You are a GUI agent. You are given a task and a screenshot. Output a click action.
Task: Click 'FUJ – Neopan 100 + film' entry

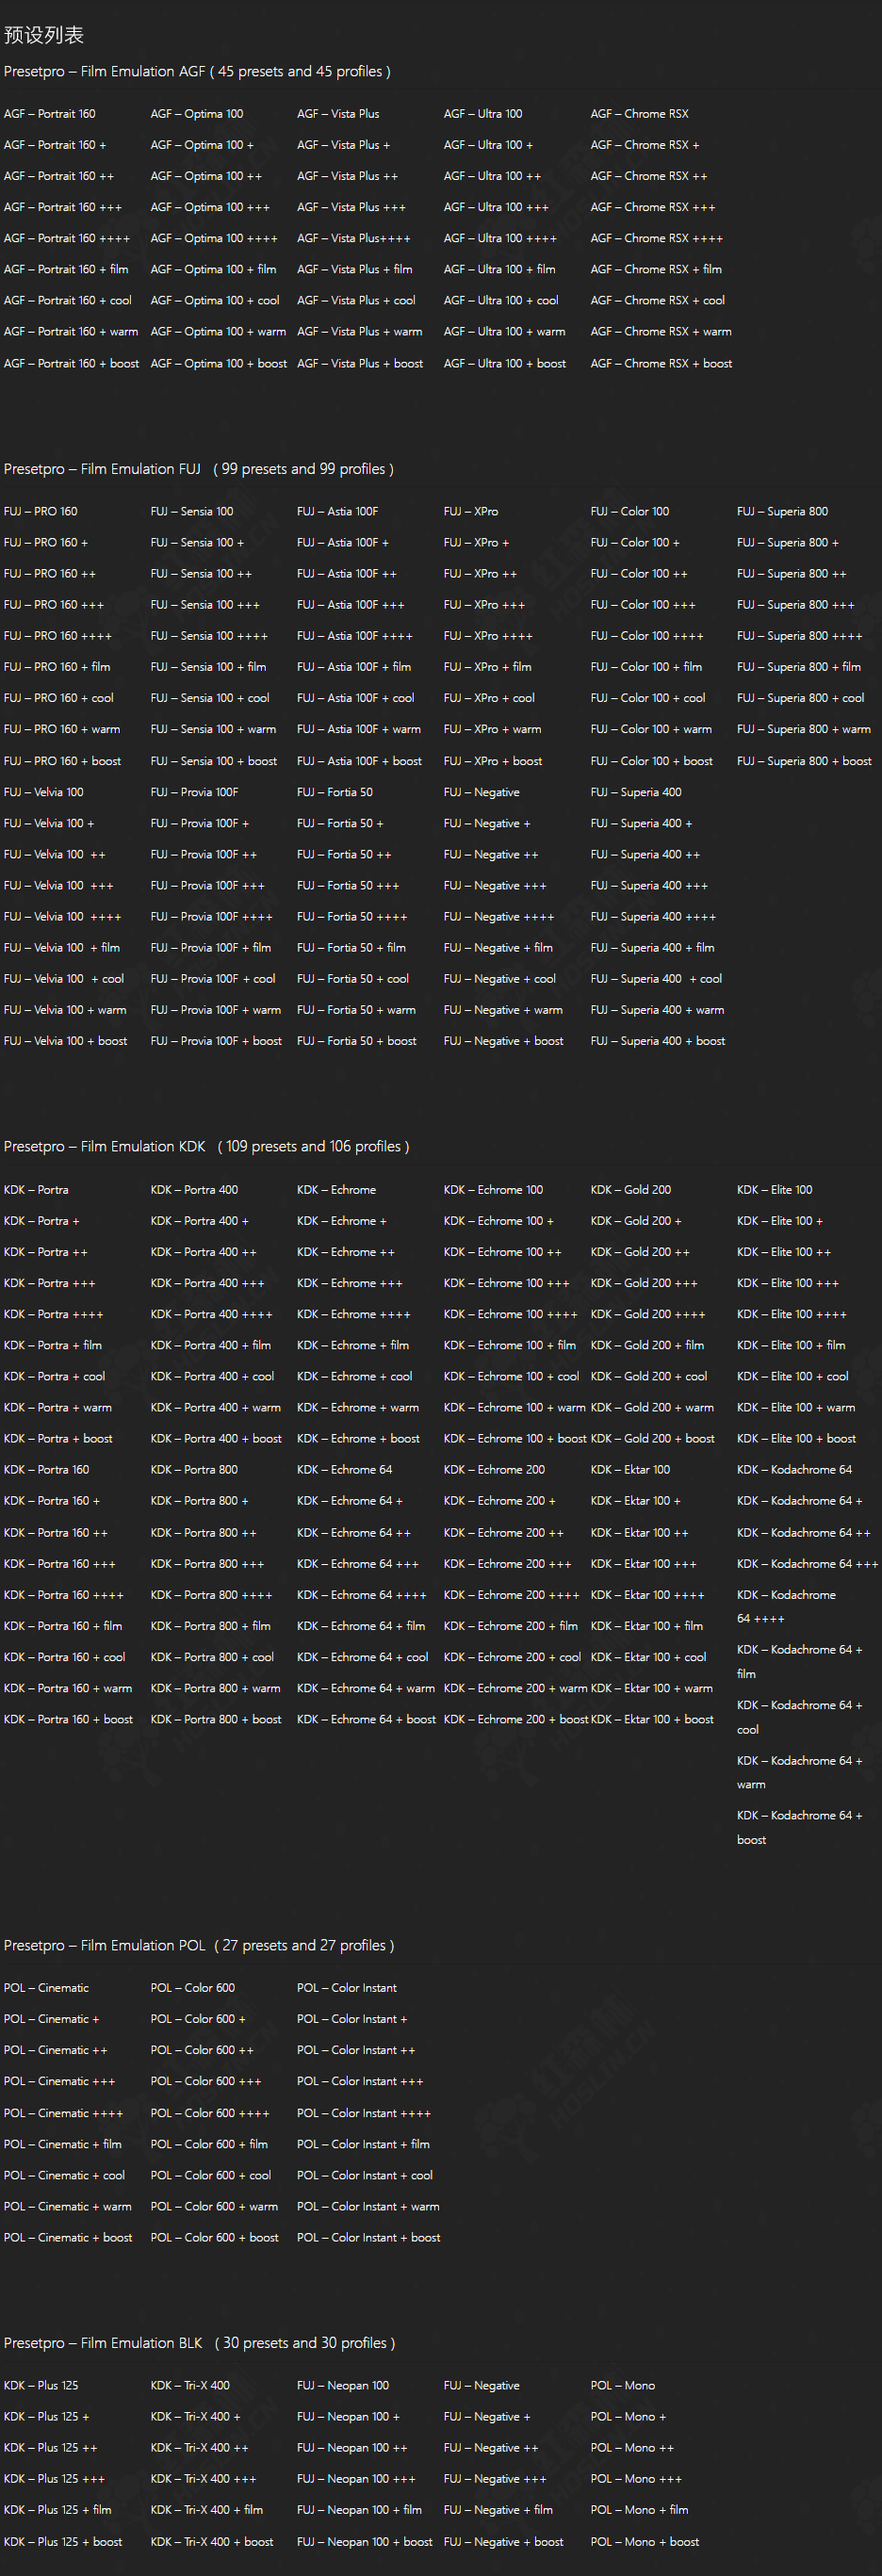pos(359,2509)
